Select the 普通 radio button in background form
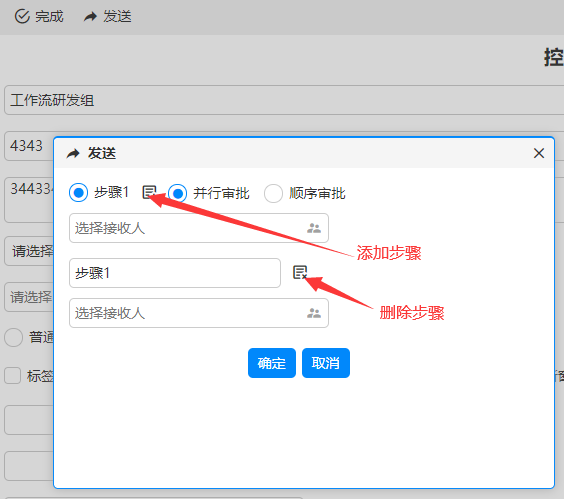Screen dimensions: 564x499 click(14, 337)
